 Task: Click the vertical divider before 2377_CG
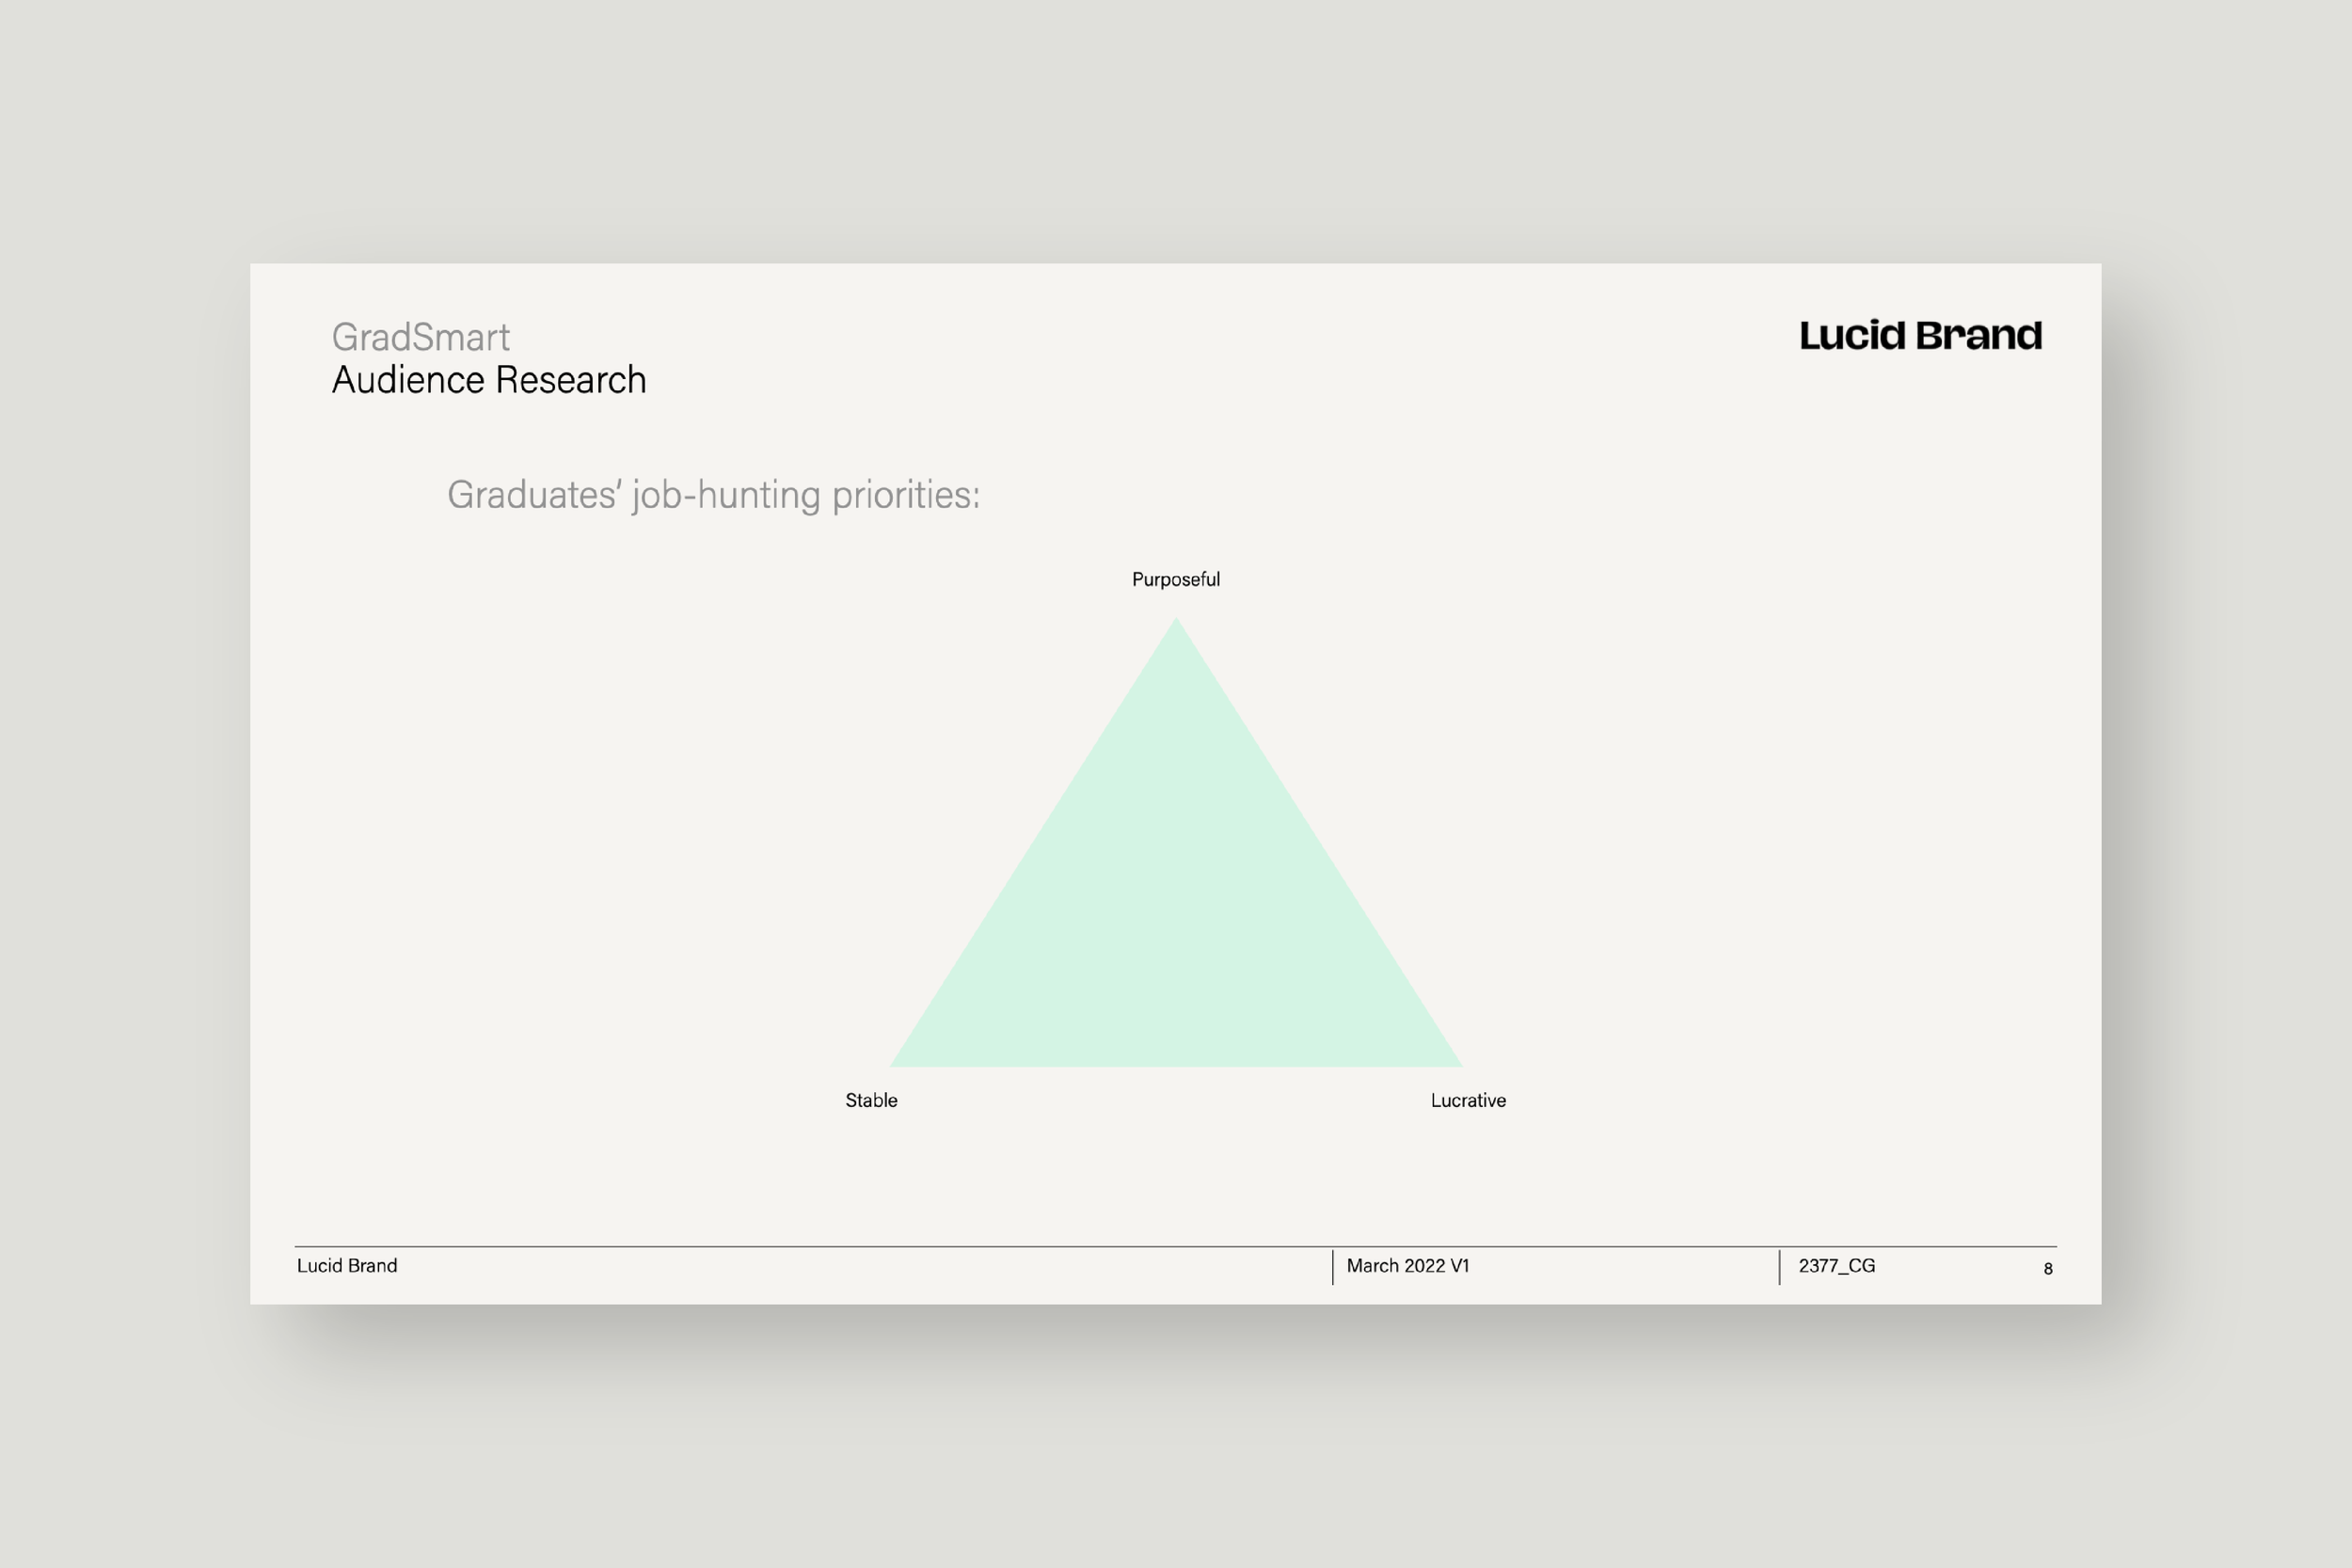pyautogui.click(x=1780, y=1267)
